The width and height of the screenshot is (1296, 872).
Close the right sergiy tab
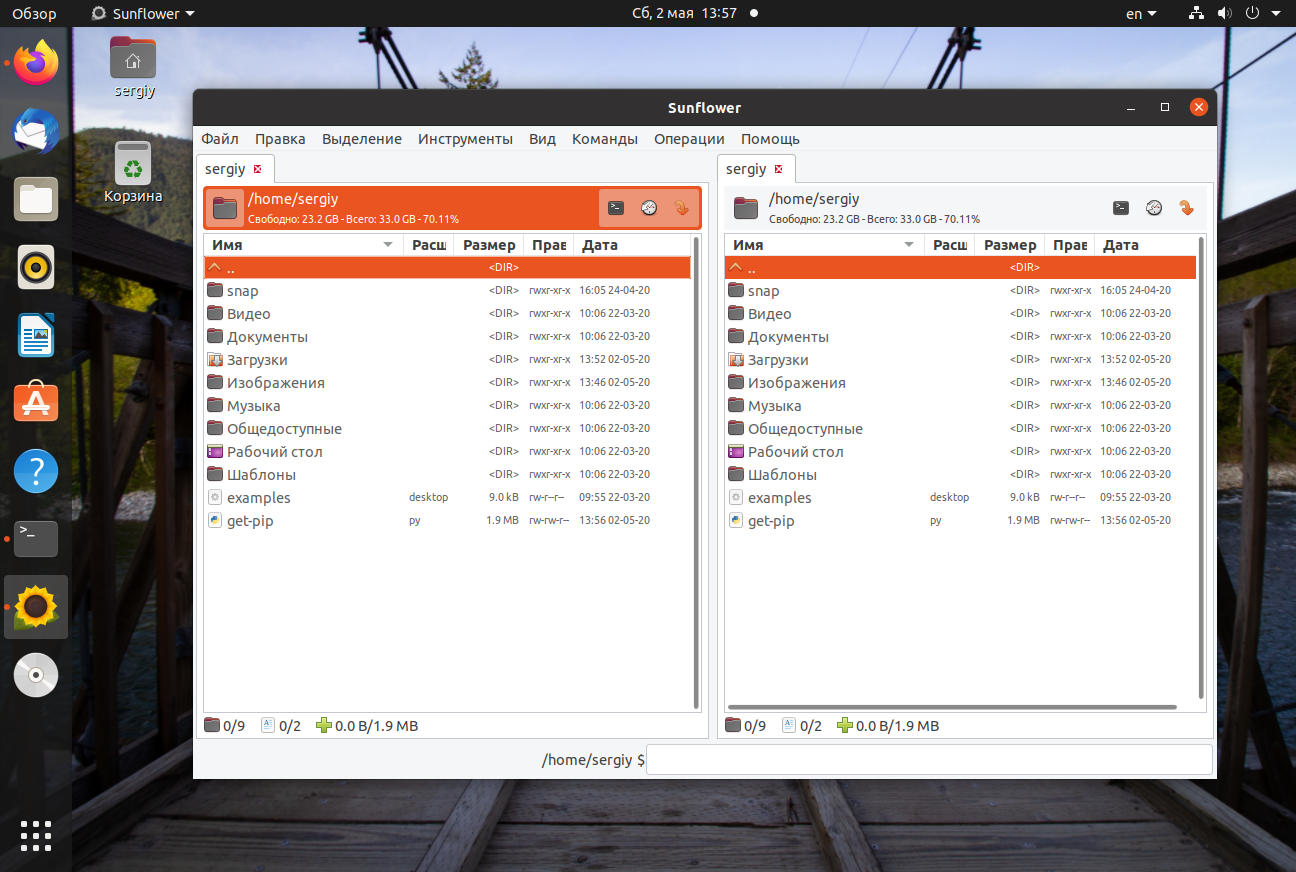click(x=779, y=169)
